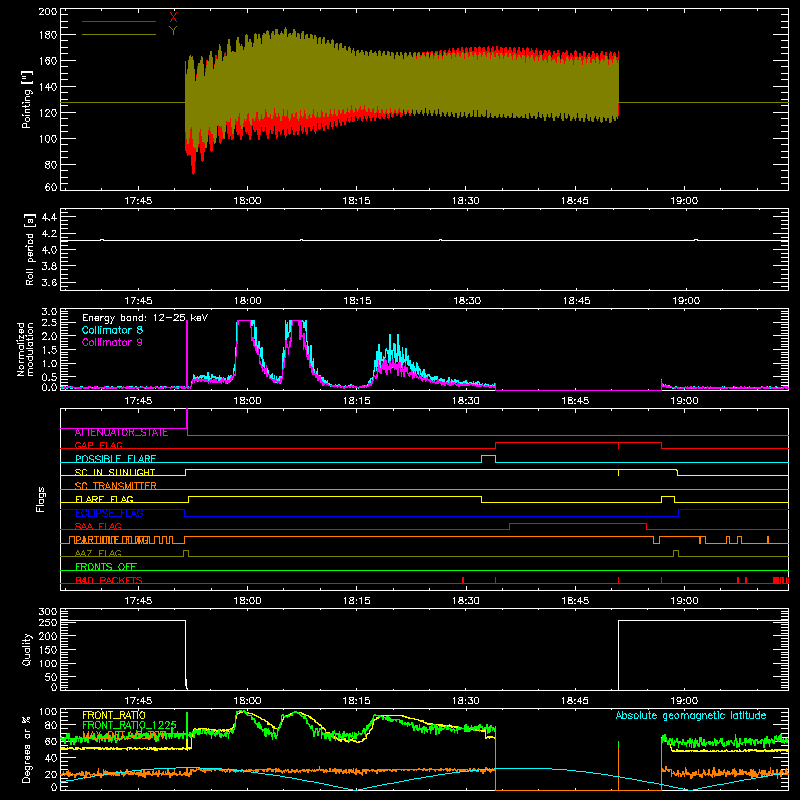Select the green FRONT_RATIO_1225 legend label
Screen dimensions: 800x800
click(x=129, y=725)
